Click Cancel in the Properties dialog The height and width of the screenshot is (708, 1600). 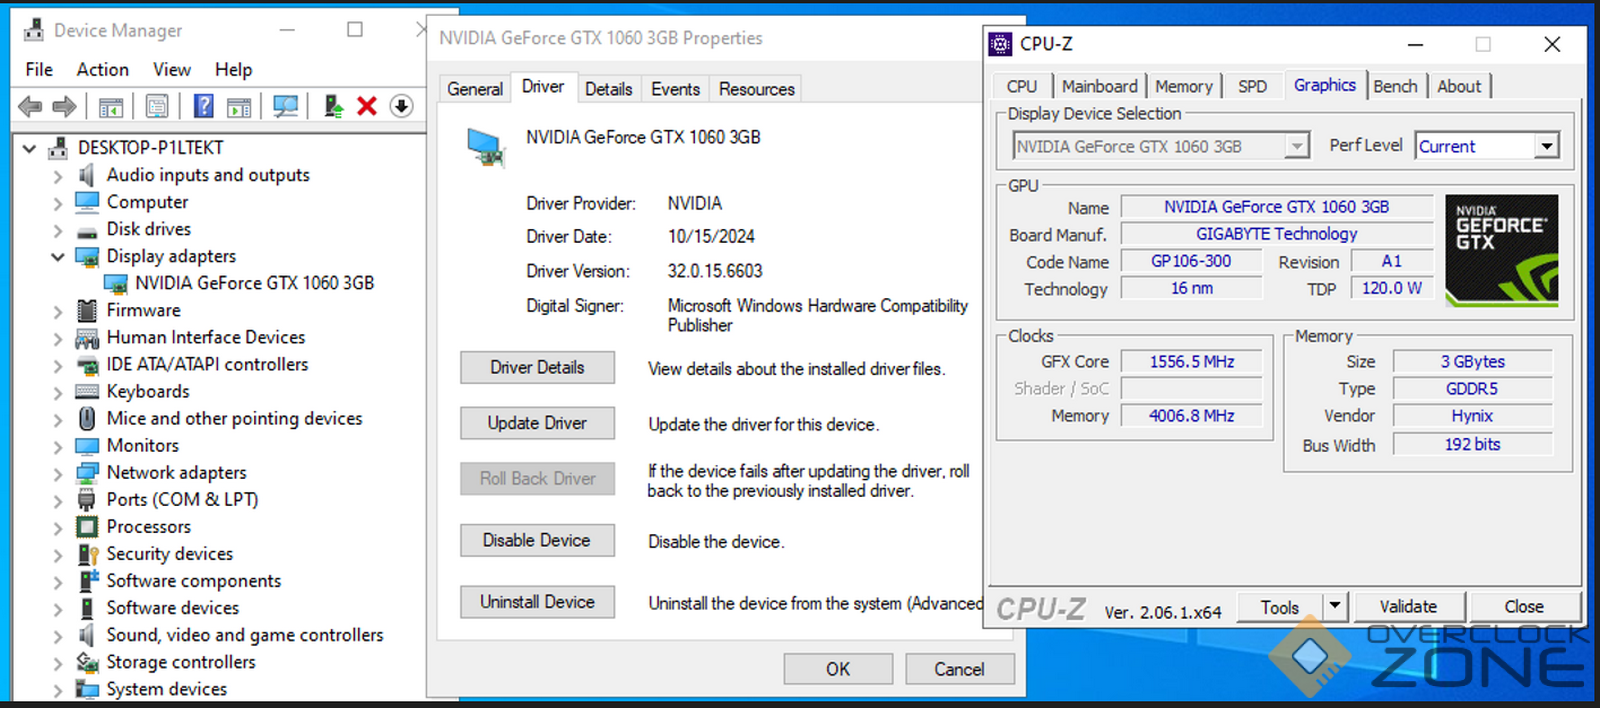(x=959, y=669)
